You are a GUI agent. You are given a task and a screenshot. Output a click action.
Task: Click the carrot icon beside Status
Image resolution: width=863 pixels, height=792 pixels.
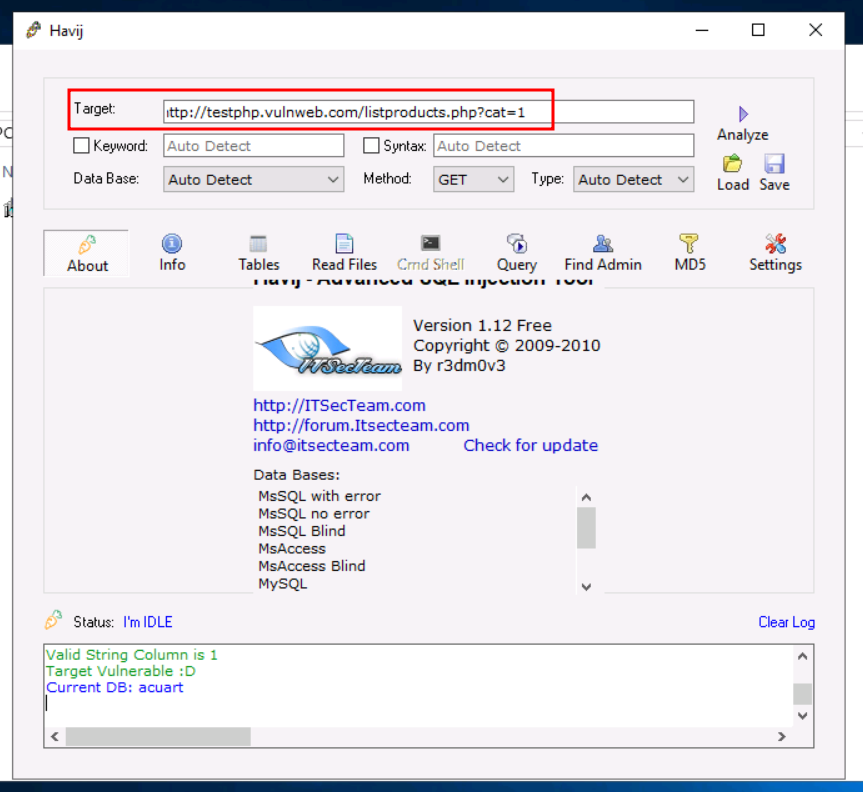point(53,620)
